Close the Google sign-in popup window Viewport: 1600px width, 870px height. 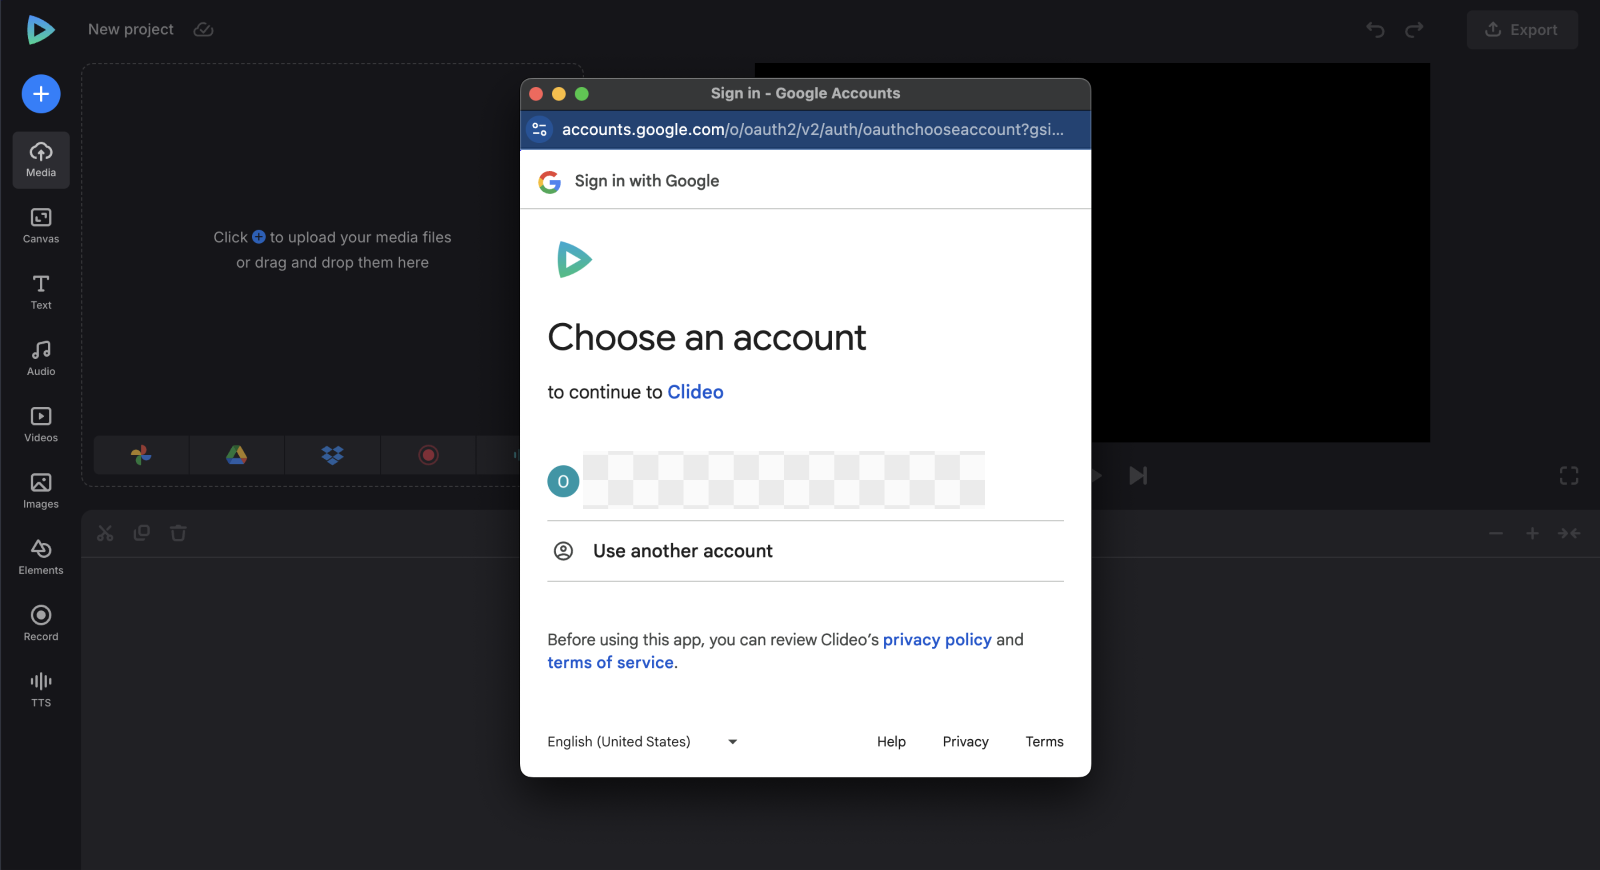[536, 94]
